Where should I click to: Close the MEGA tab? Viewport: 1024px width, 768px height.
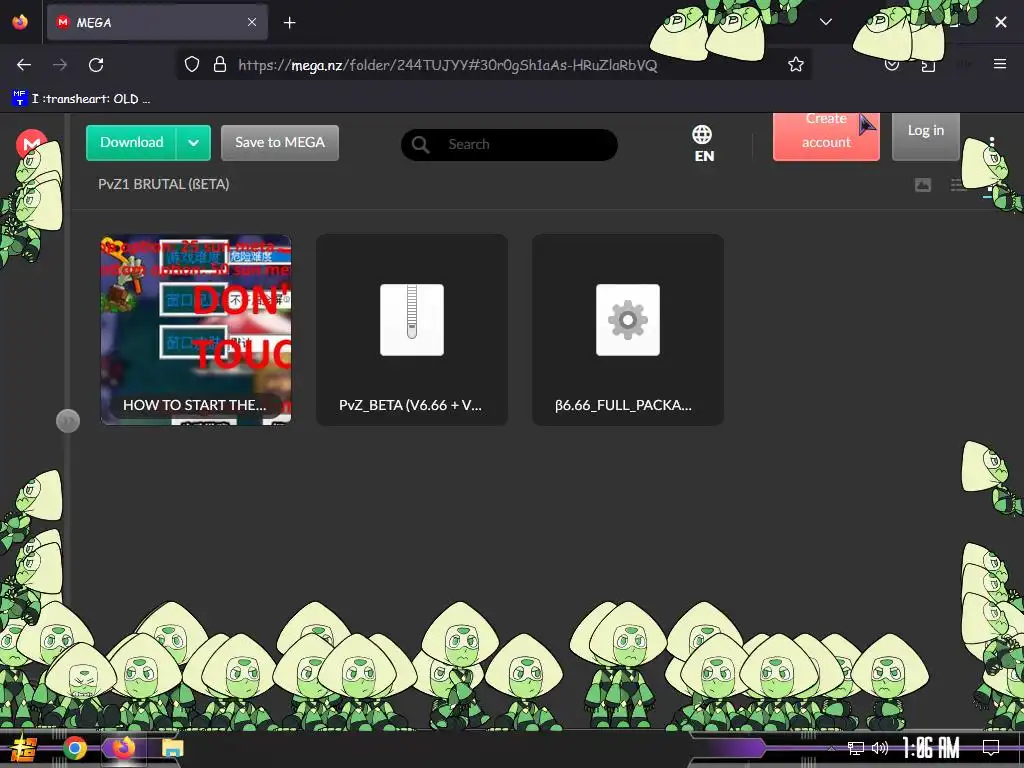coord(252,22)
